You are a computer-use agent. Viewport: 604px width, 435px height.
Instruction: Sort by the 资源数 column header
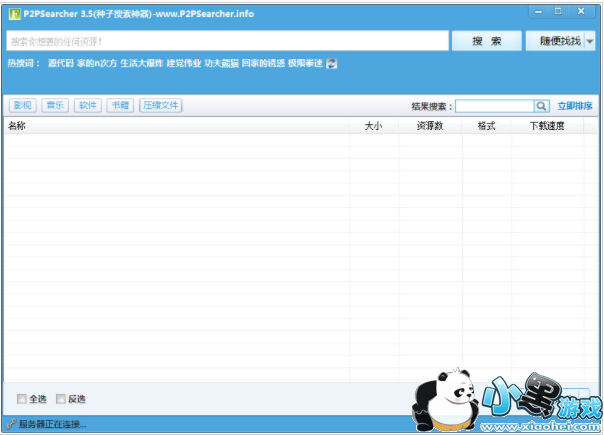pyautogui.click(x=430, y=126)
